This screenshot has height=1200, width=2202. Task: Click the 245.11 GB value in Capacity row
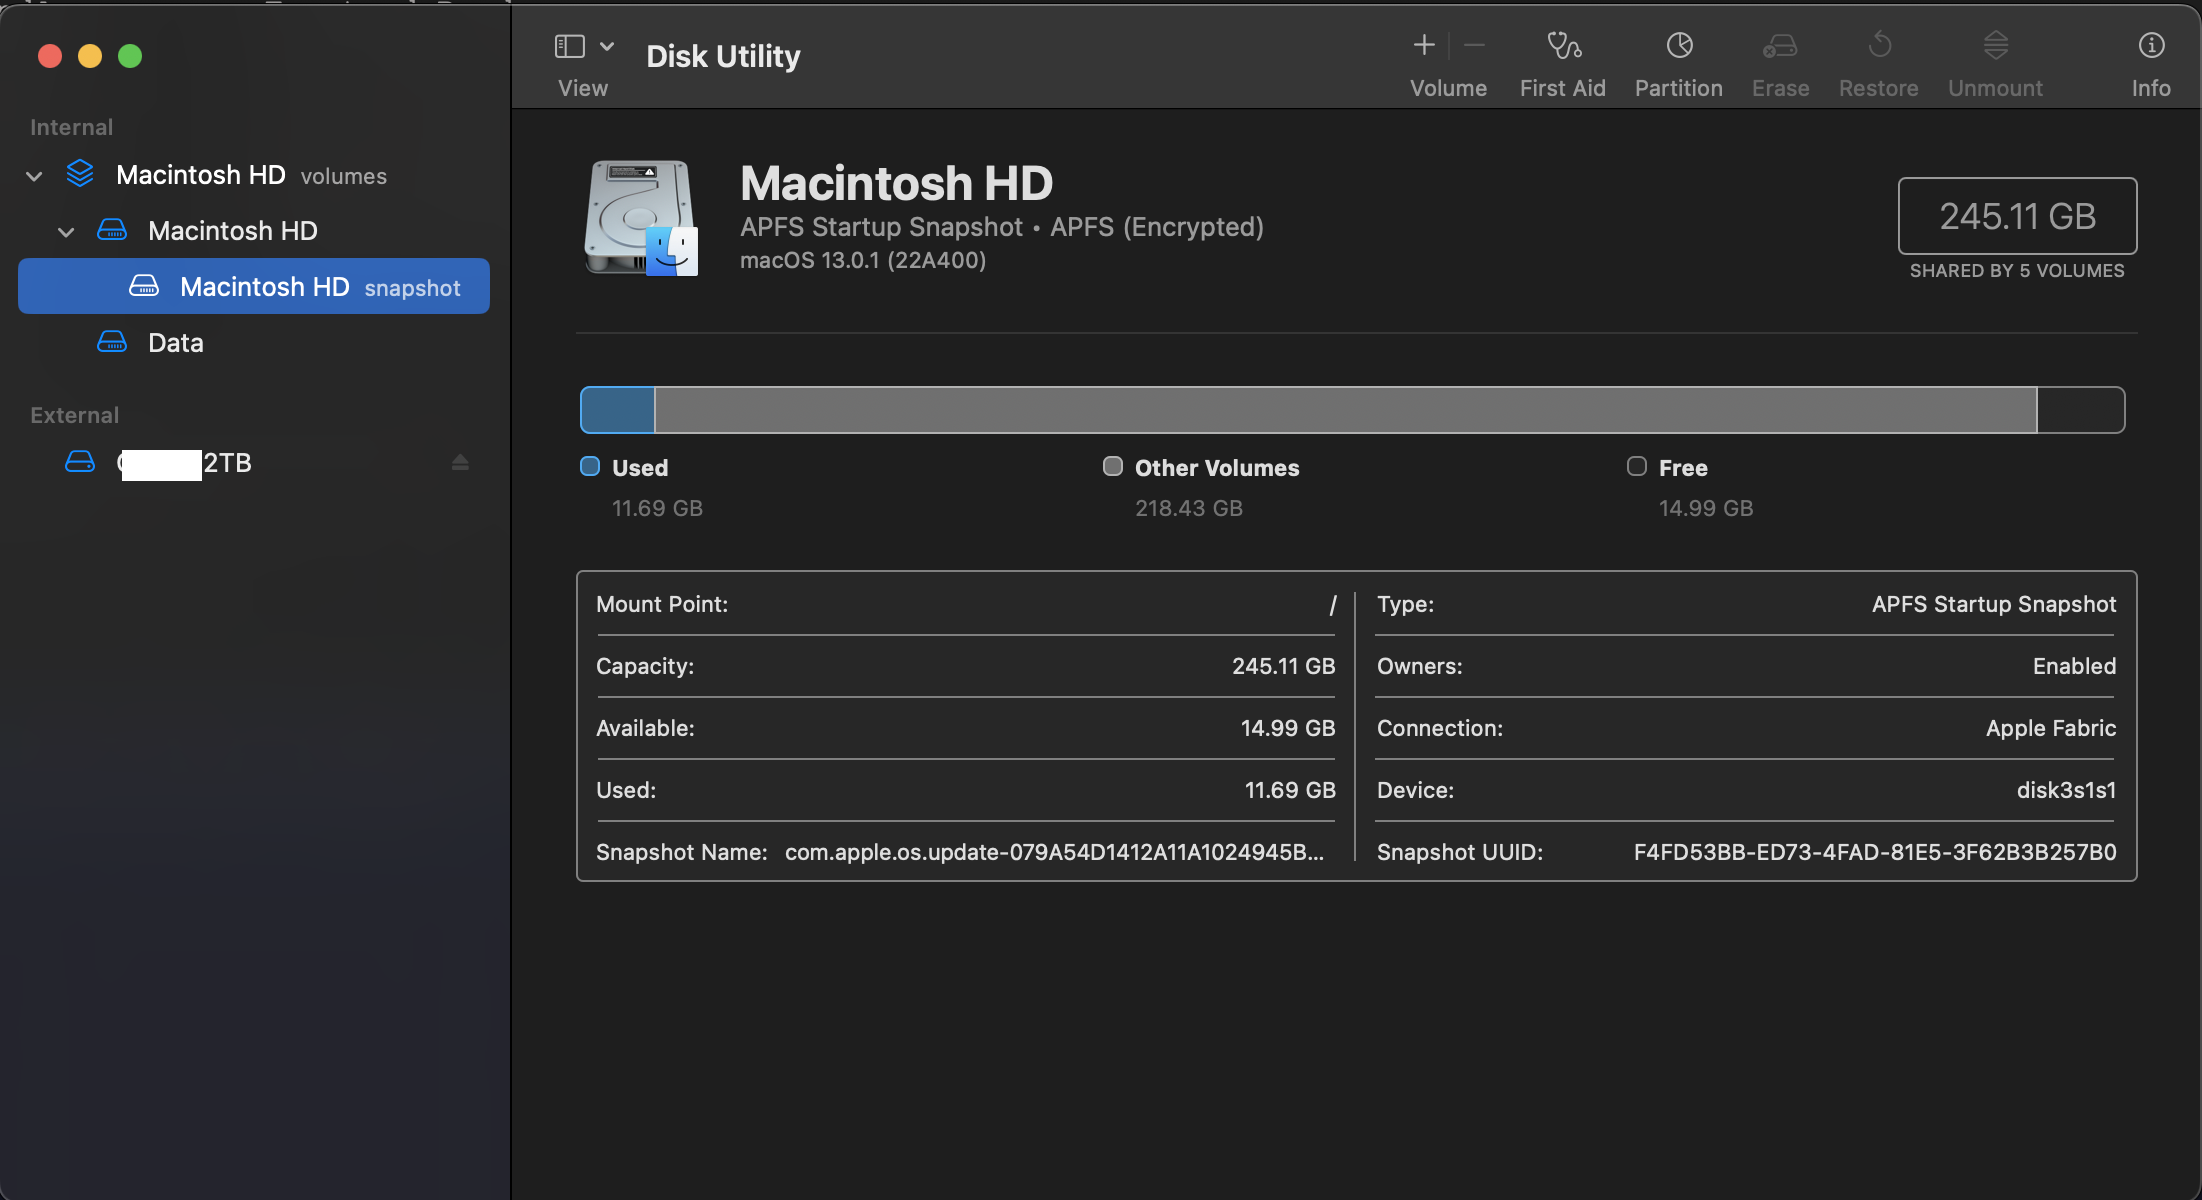(1283, 666)
